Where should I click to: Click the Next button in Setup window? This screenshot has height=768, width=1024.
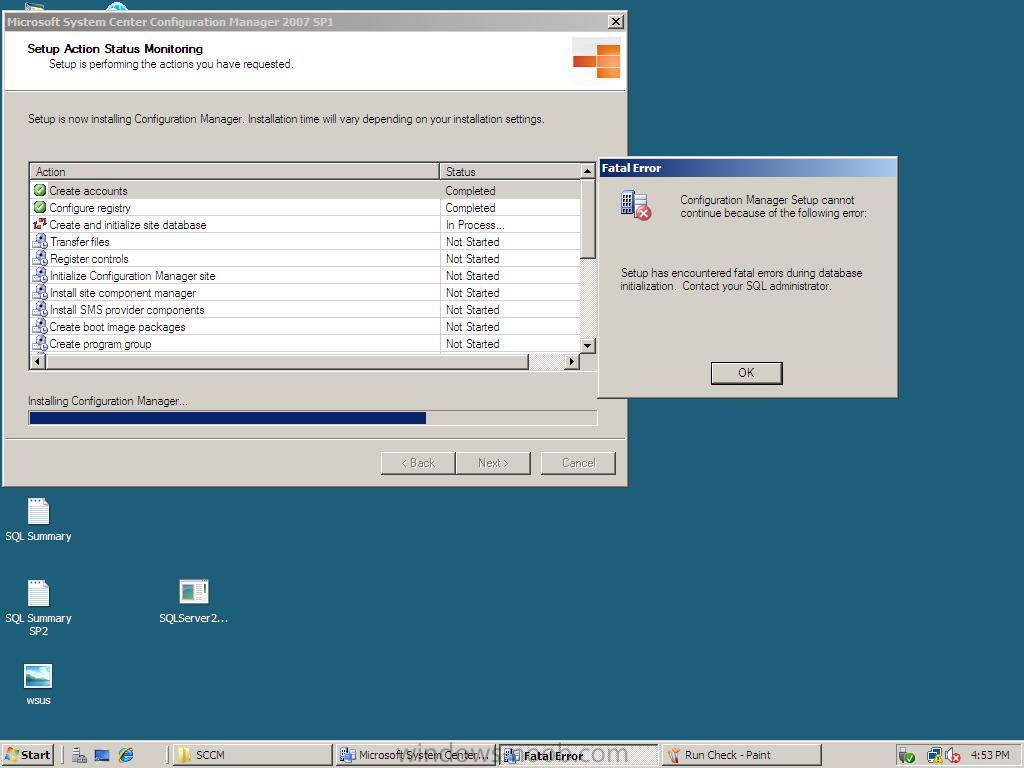(x=493, y=463)
